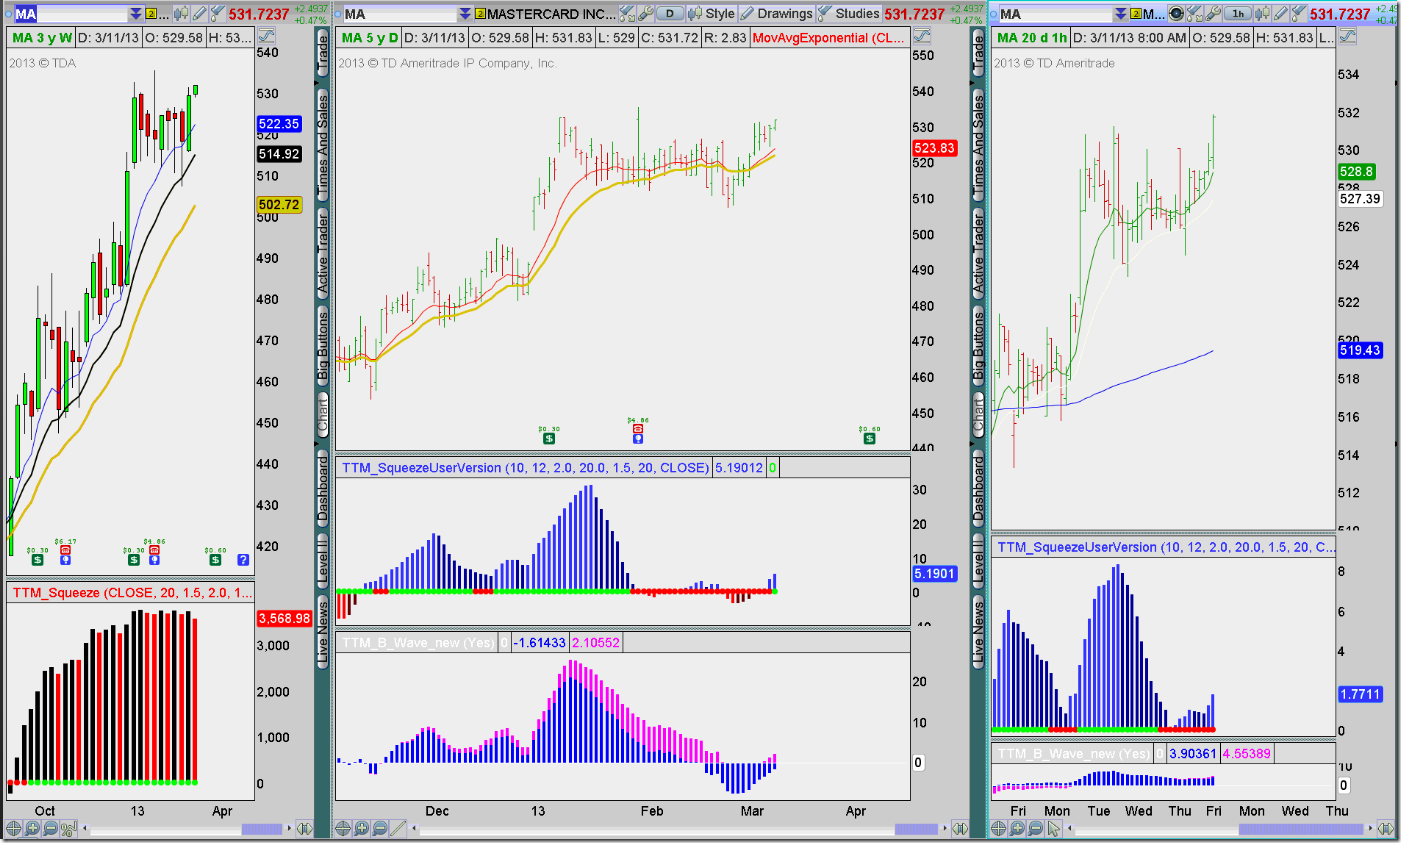Open Dashboard tab on right sidebar
This screenshot has height=843, width=1401.
978,488
